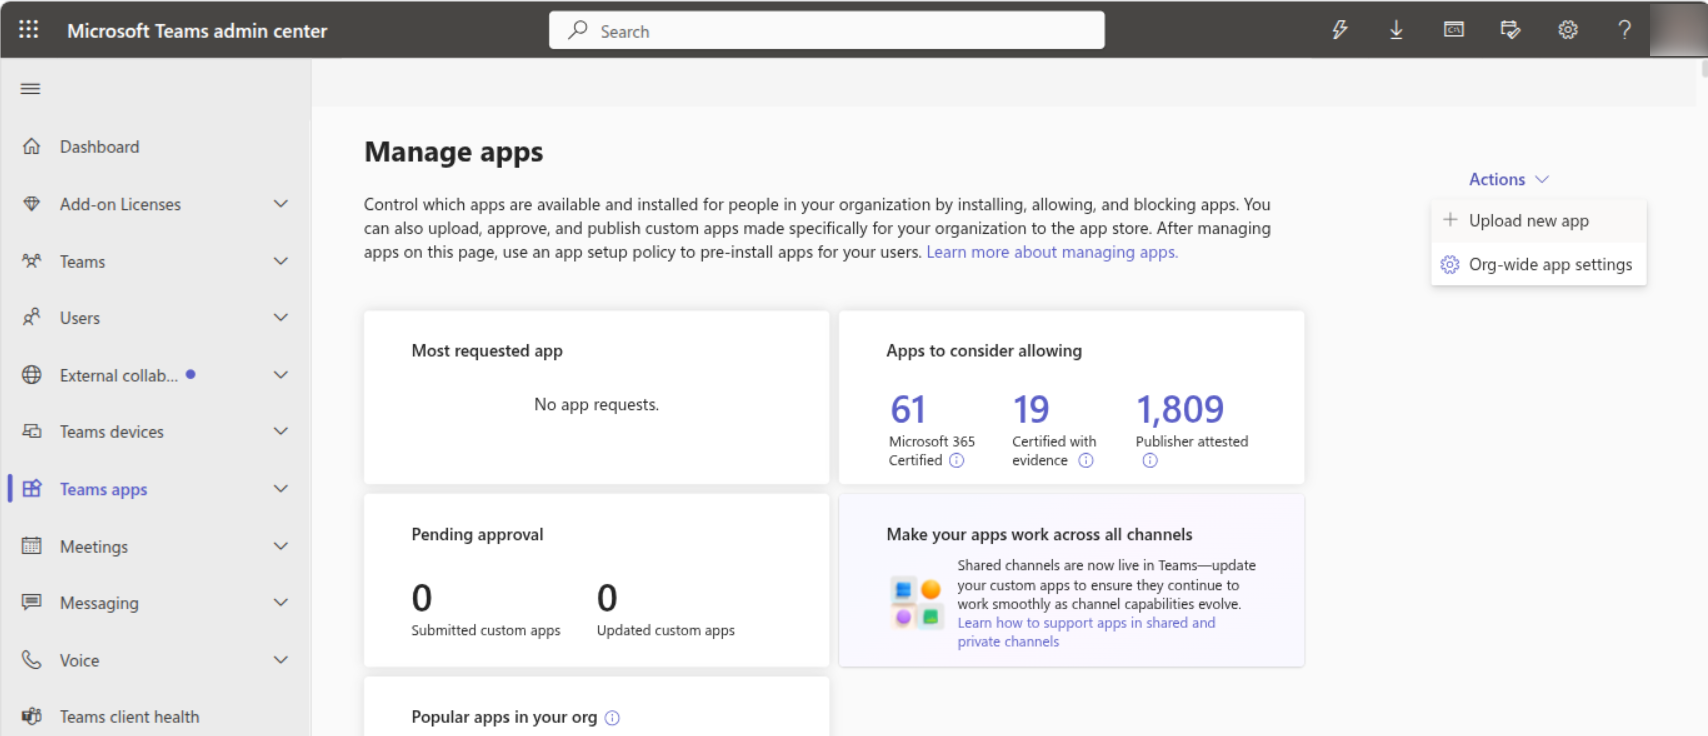
Task: Click the download arrow icon in header
Action: 1397,30
